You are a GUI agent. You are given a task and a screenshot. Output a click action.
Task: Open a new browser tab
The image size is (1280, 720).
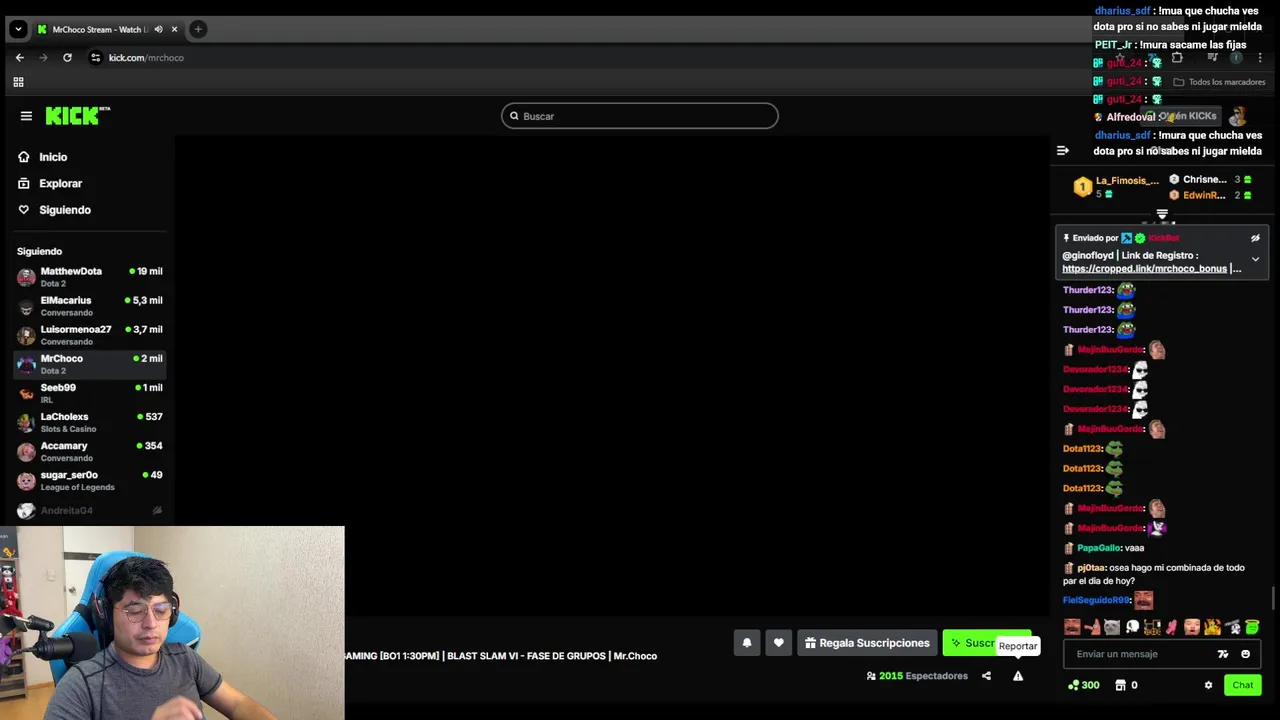coord(198,29)
